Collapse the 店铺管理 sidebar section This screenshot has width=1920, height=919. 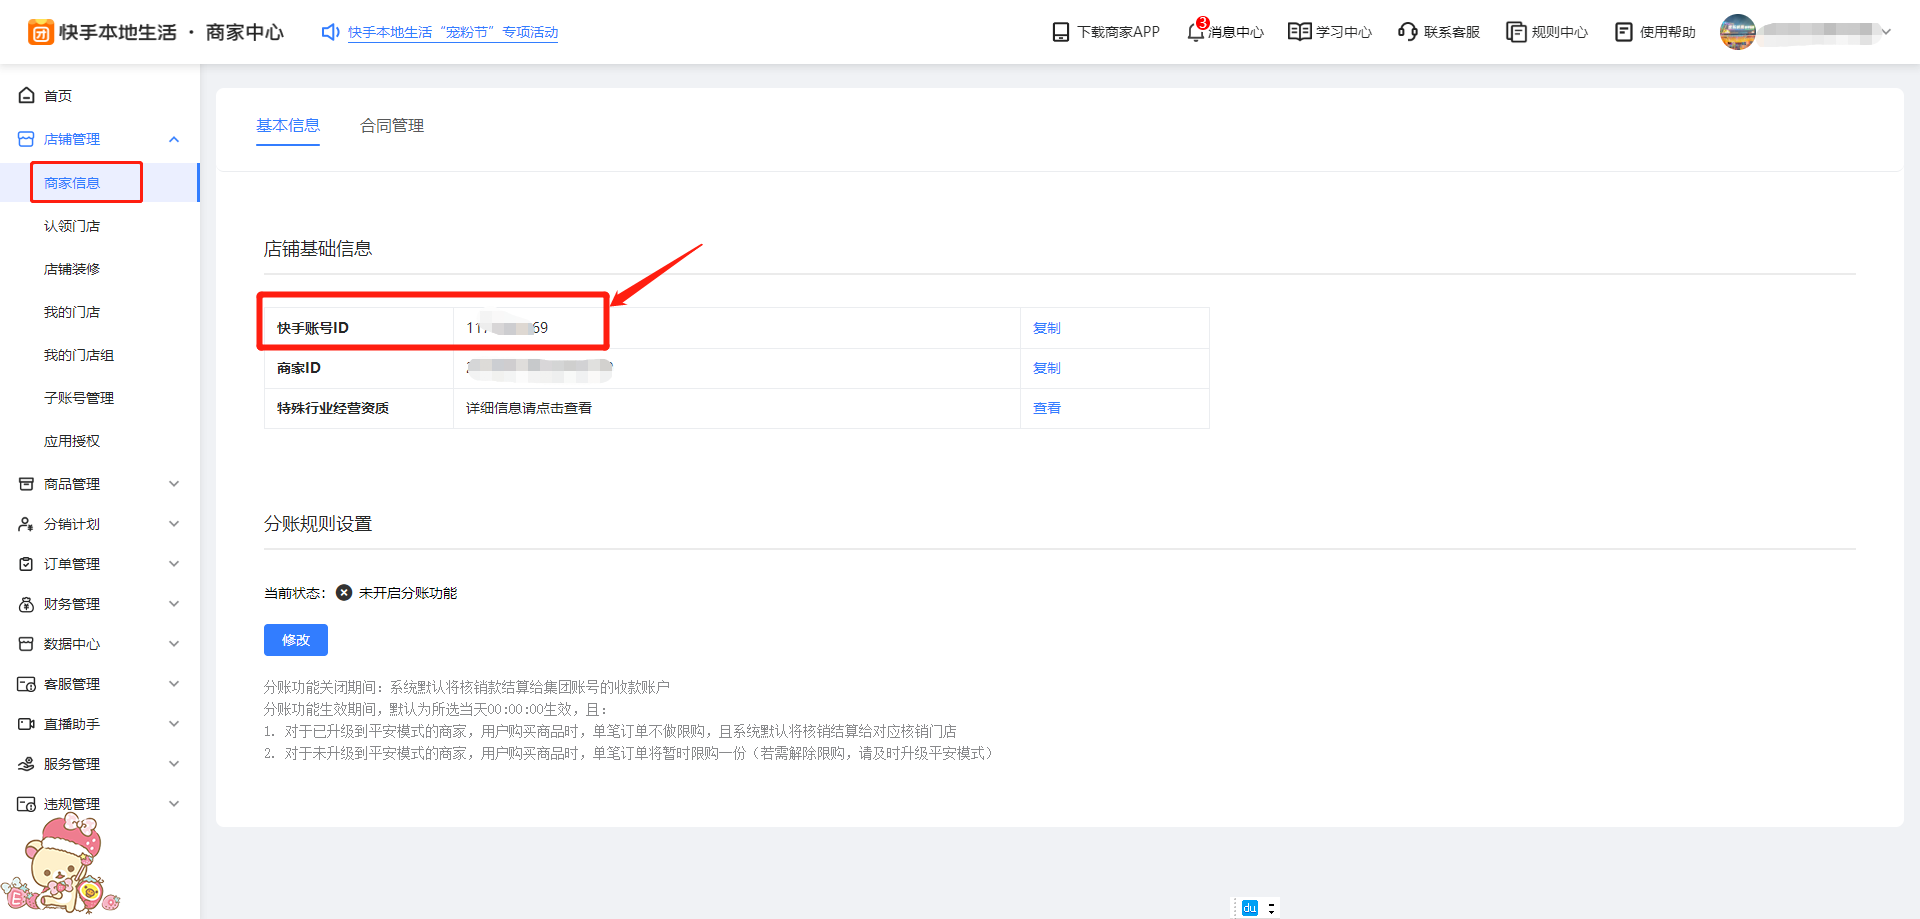174,139
